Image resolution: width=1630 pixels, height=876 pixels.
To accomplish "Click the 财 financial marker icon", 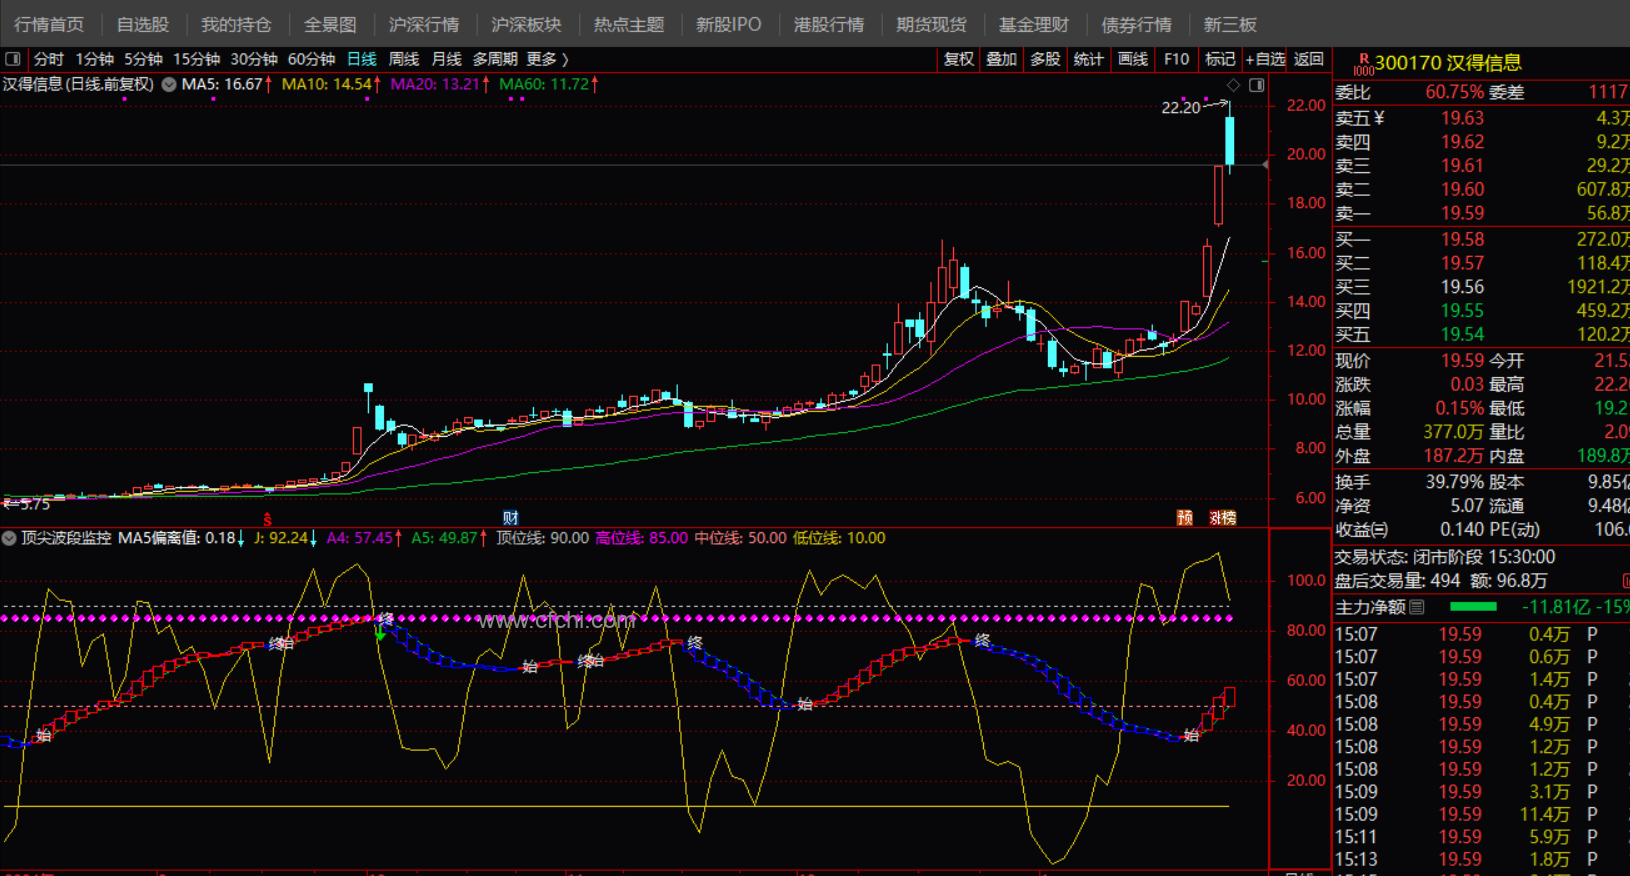I will pos(510,517).
